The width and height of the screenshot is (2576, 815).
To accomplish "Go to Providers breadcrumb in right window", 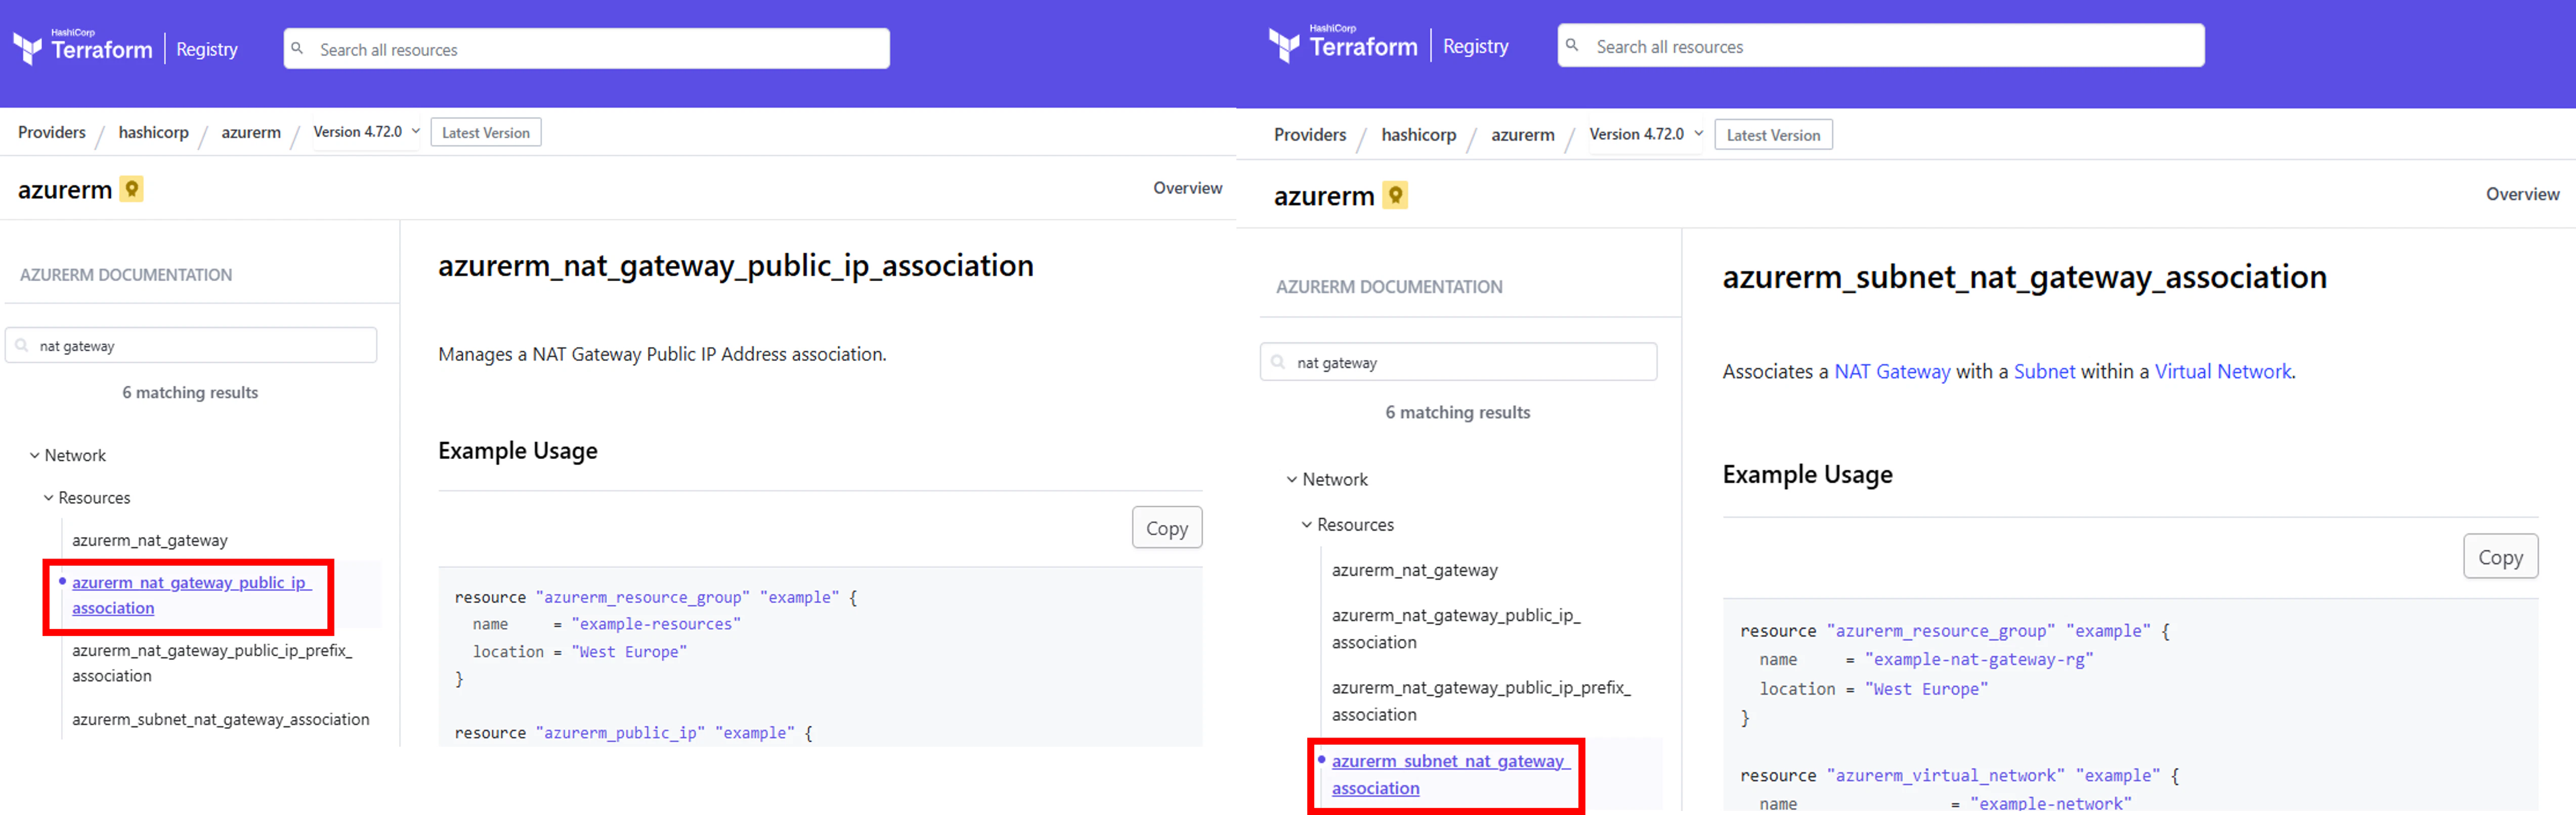I will coord(1310,134).
